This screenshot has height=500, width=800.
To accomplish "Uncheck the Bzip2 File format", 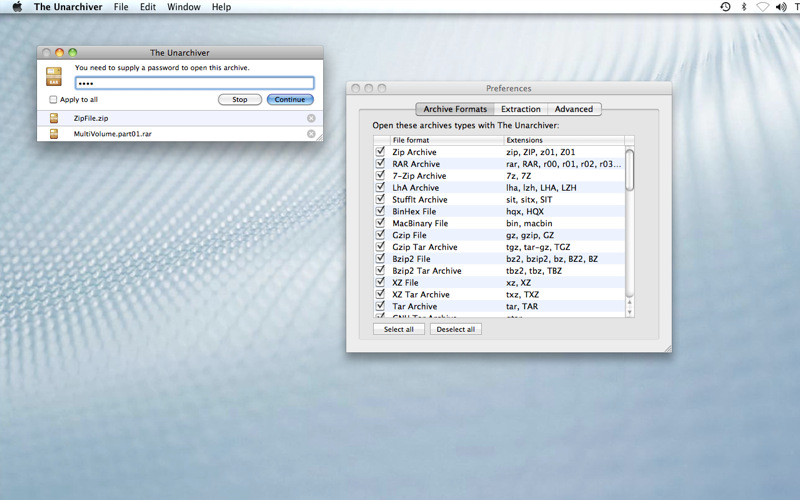I will tap(380, 258).
